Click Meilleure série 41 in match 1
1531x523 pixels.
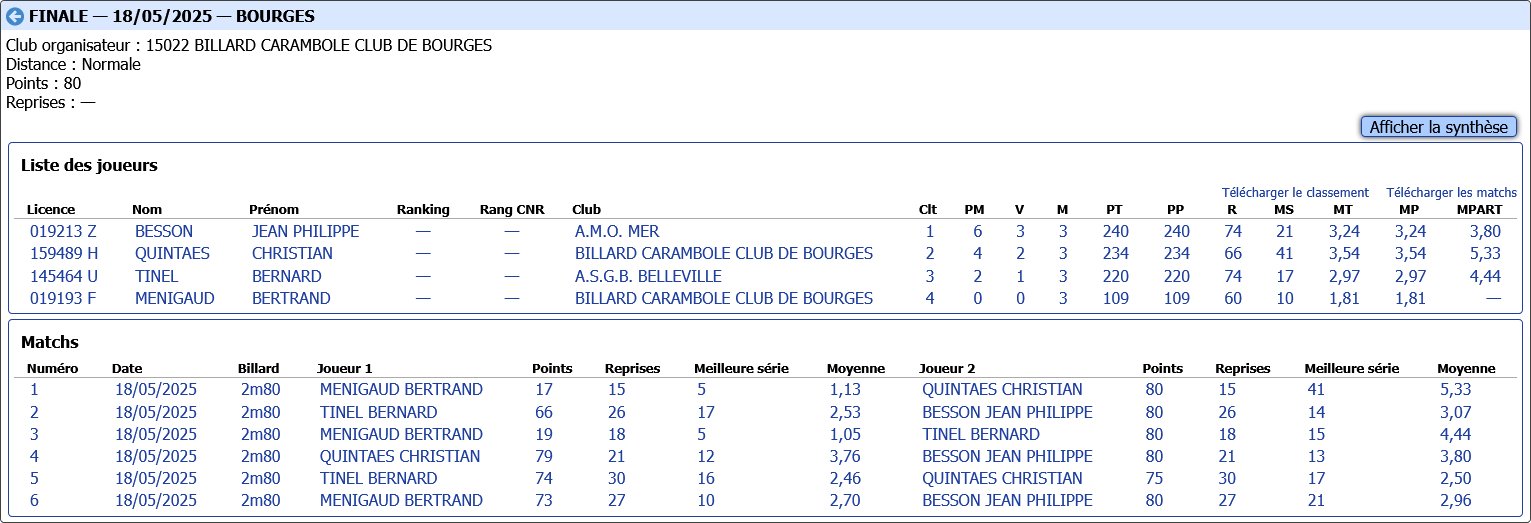1316,389
